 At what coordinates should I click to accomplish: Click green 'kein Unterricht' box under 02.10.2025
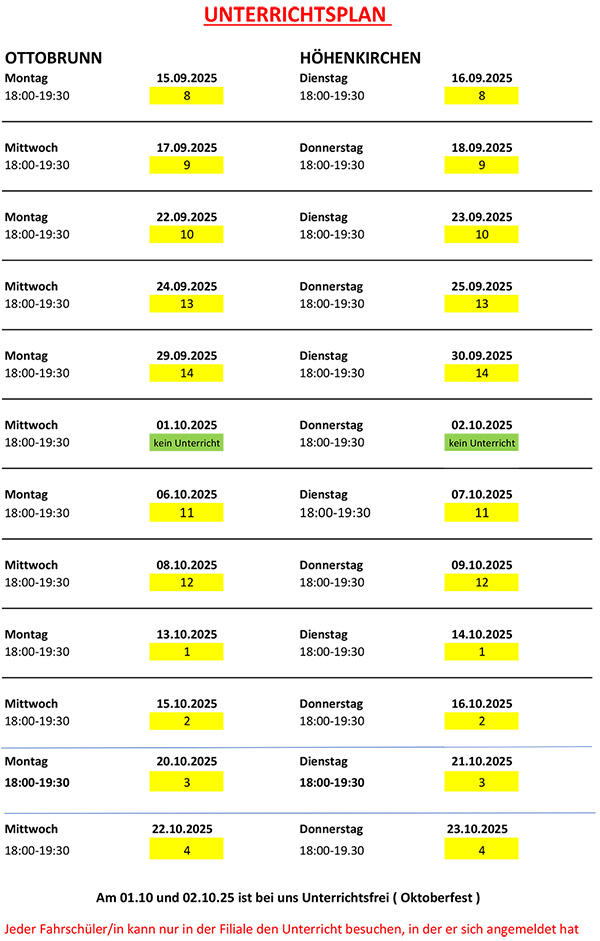point(481,442)
